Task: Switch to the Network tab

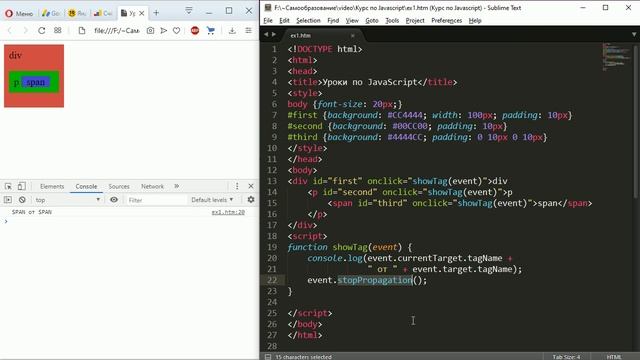Action: tap(152, 186)
